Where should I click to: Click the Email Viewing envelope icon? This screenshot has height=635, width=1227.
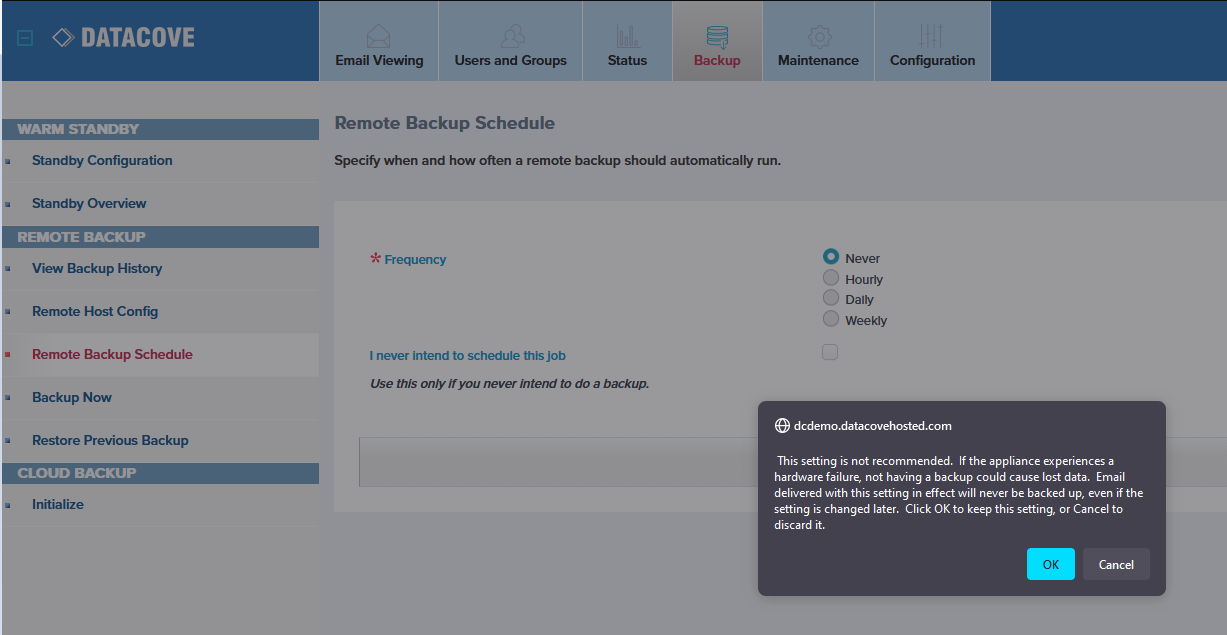point(379,36)
